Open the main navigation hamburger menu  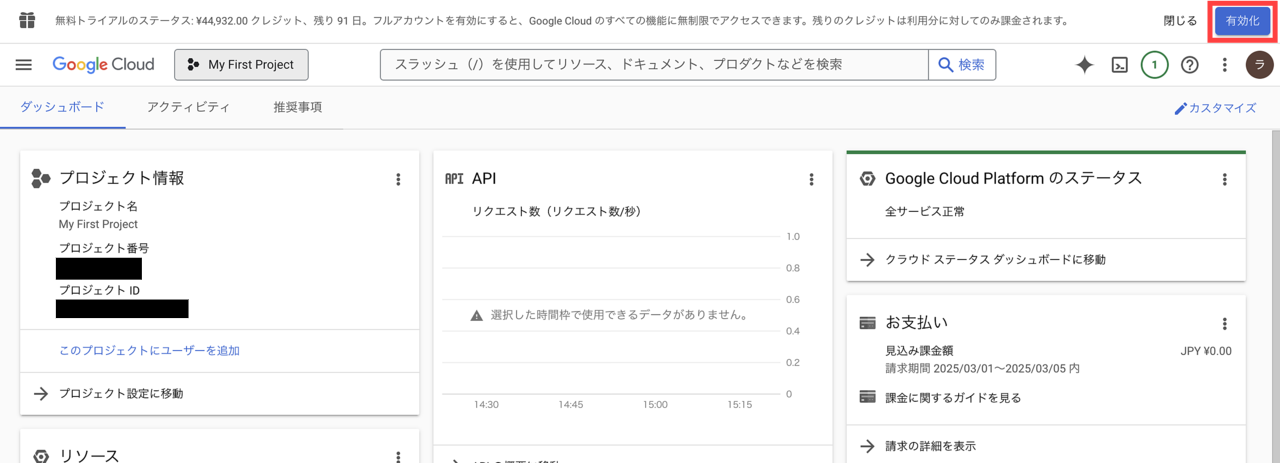[24, 65]
